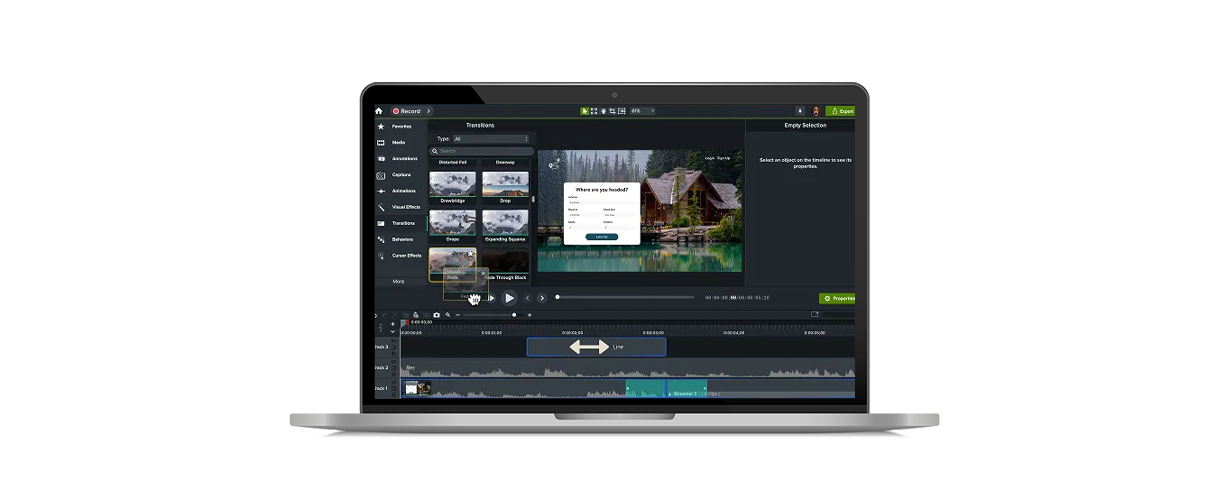The width and height of the screenshot is (1229, 491).
Task: Select the Drawbridge transition thumbnail
Action: point(452,184)
